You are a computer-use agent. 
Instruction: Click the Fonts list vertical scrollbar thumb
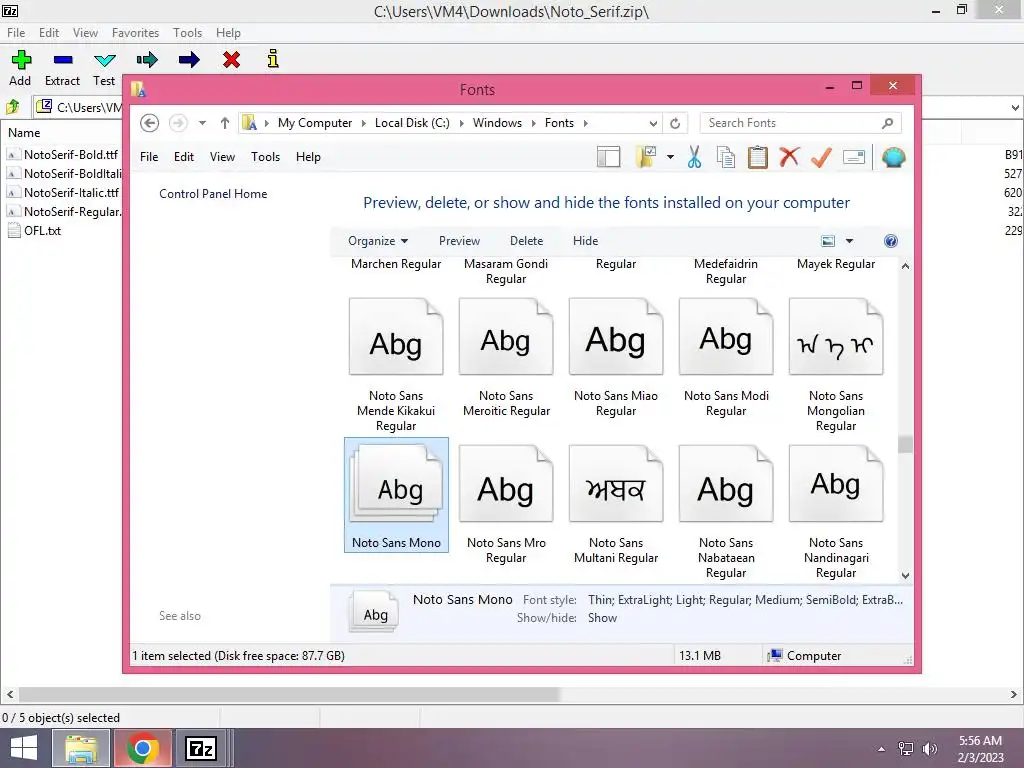tap(905, 444)
